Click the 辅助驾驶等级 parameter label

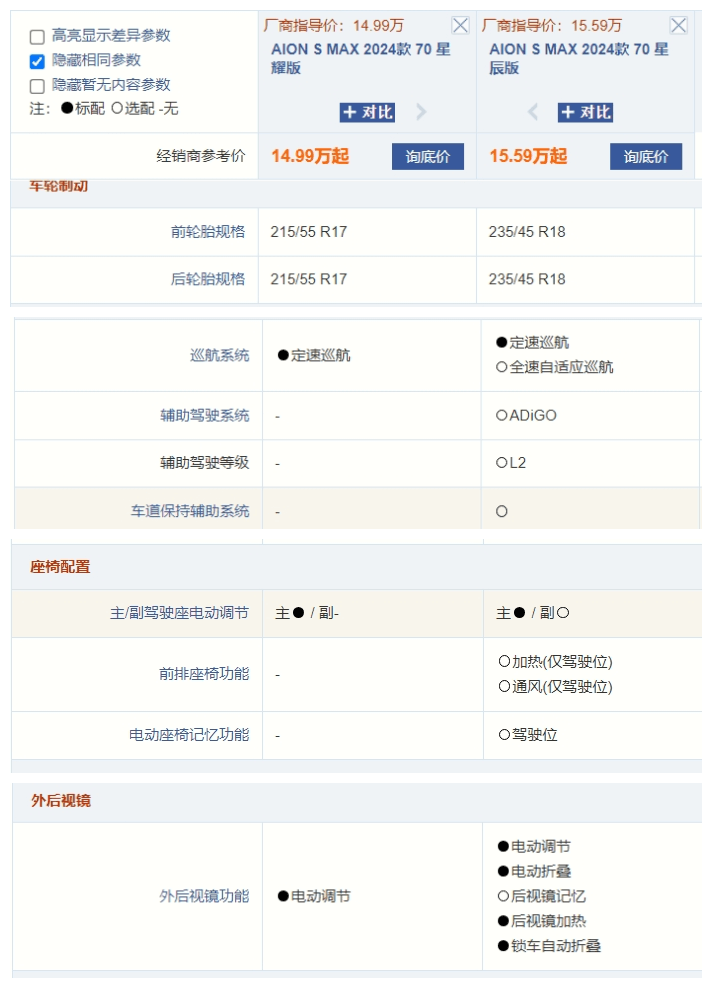point(205,463)
